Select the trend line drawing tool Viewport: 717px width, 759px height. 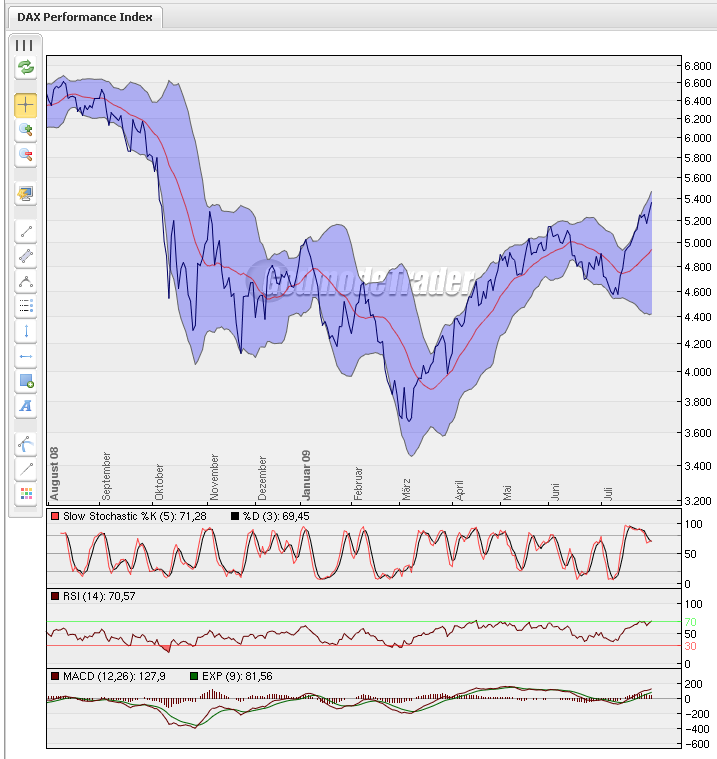point(25,232)
